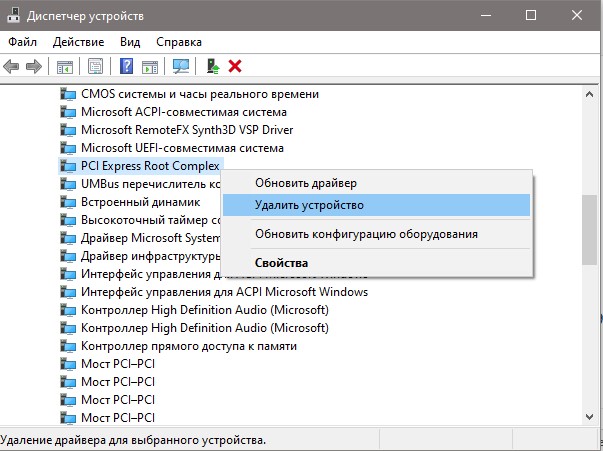The width and height of the screenshot is (603, 451).
Task: Select Microsoft UEFI-совместимая система entry
Action: [182, 148]
